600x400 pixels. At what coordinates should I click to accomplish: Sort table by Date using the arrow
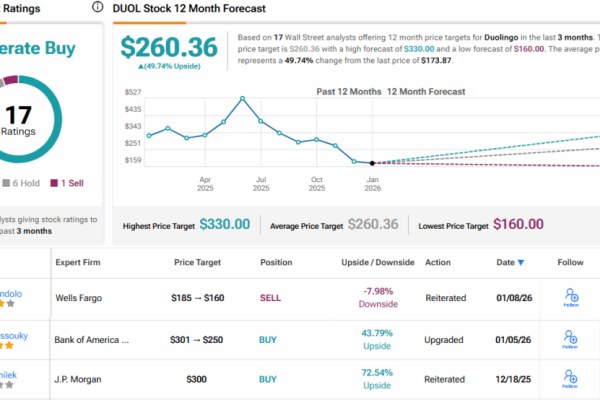click(x=519, y=264)
